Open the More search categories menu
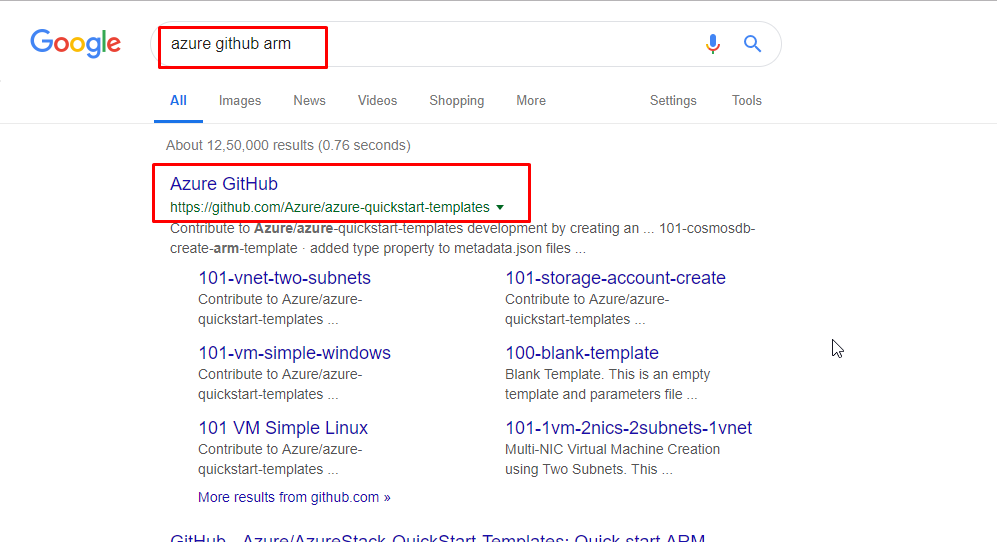Viewport: 997px width, 542px height. click(531, 101)
